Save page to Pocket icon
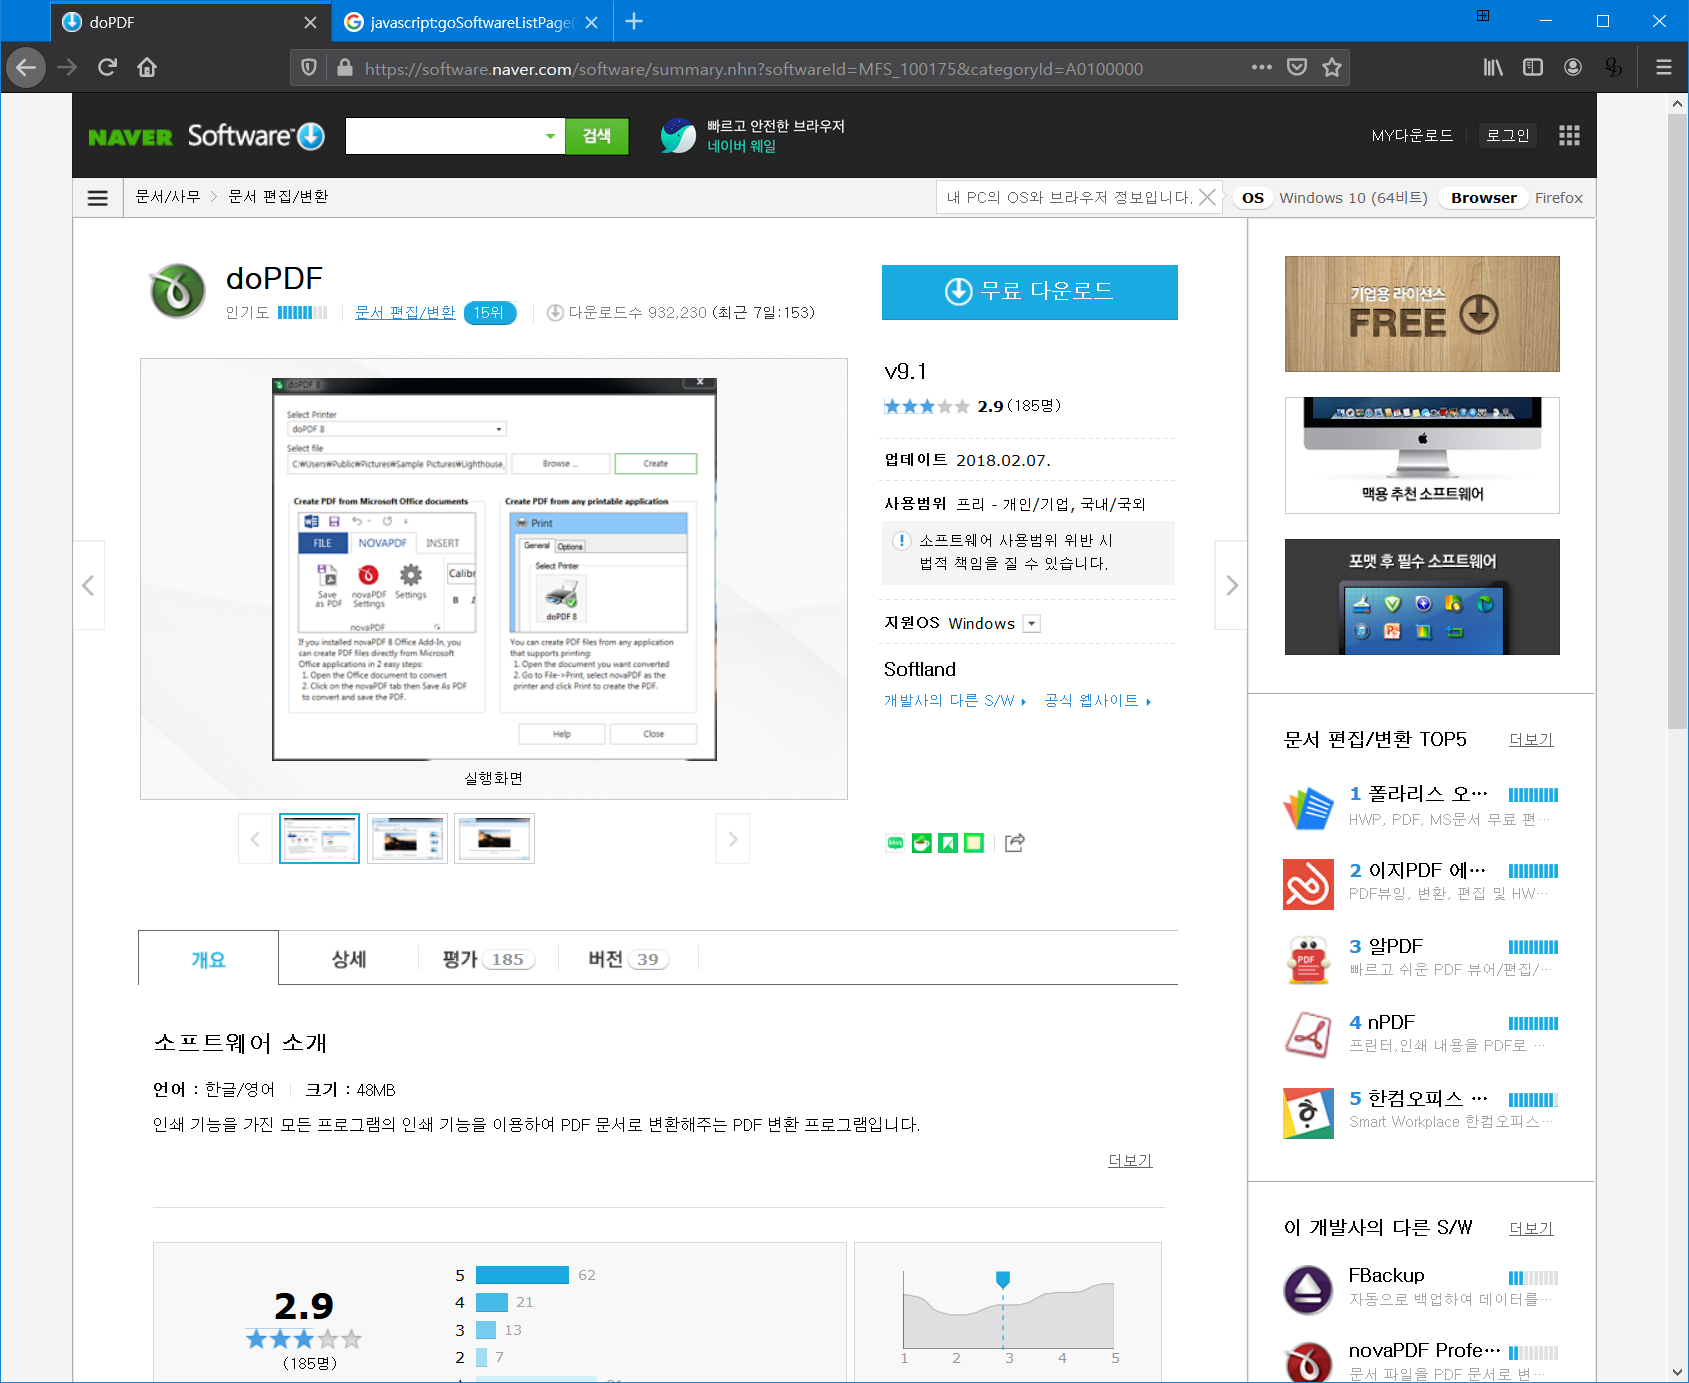 [1297, 67]
